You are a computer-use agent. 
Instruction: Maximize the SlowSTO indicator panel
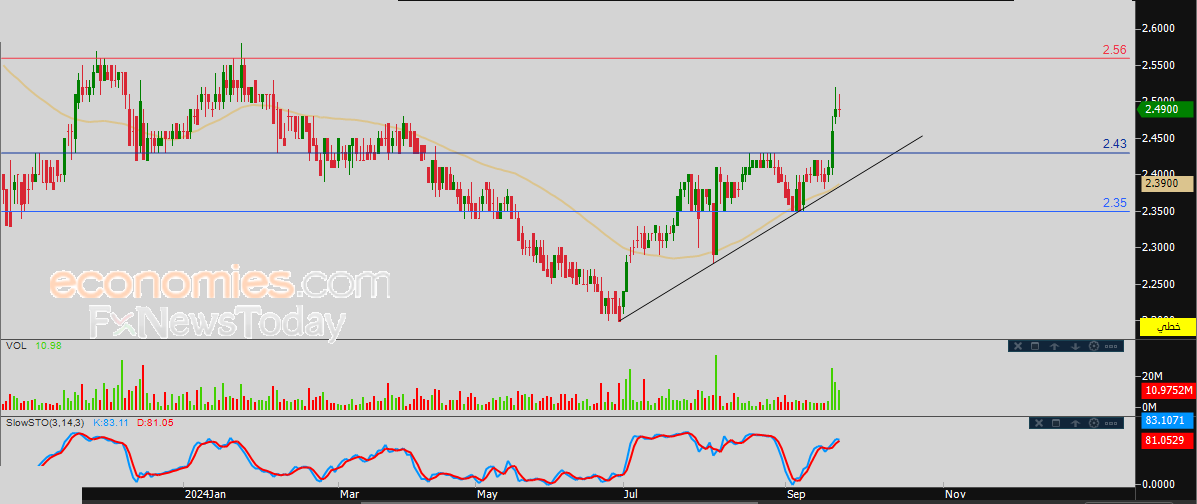1057,422
